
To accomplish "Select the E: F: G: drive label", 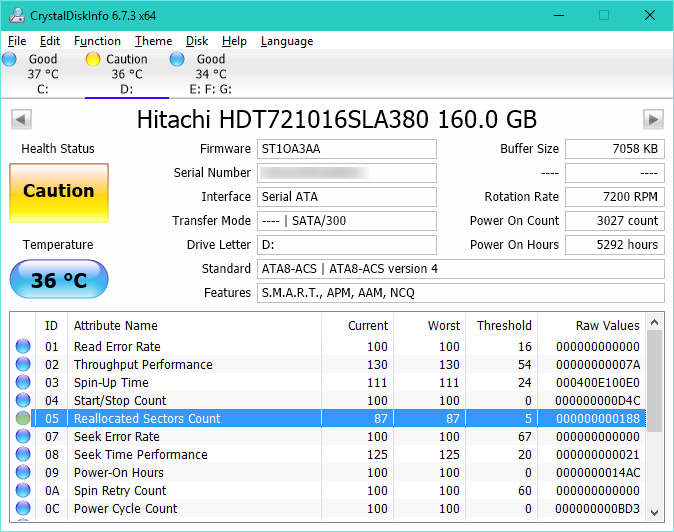I will tap(211, 89).
